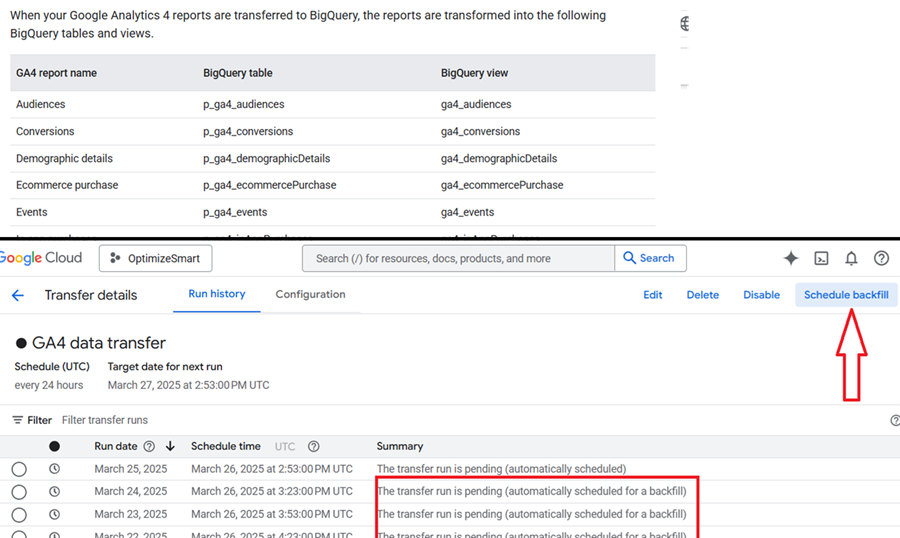Switch to the Run history tab

217,294
